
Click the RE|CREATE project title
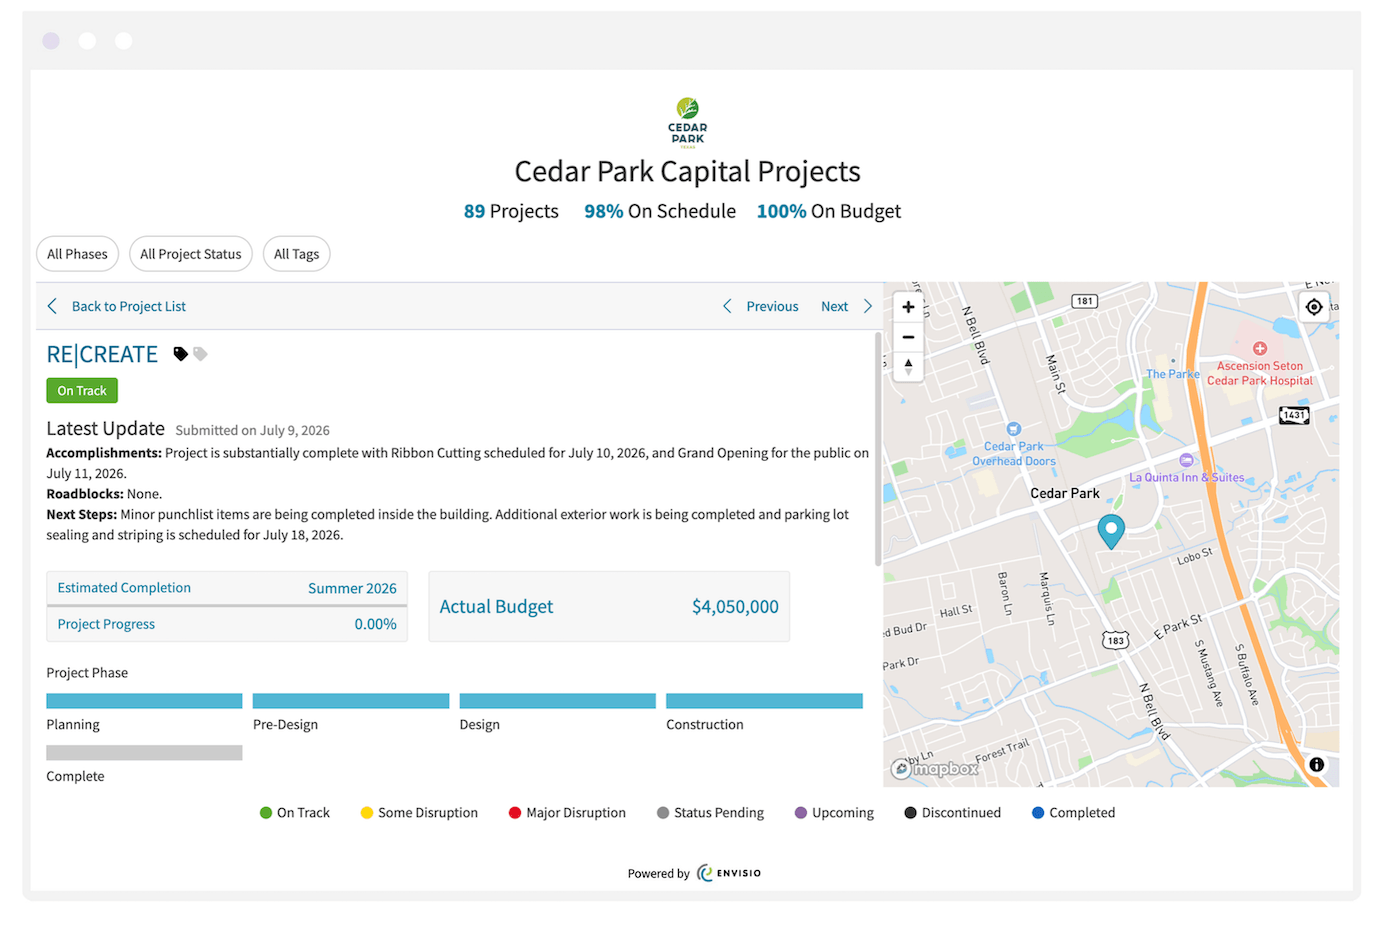[x=102, y=355]
